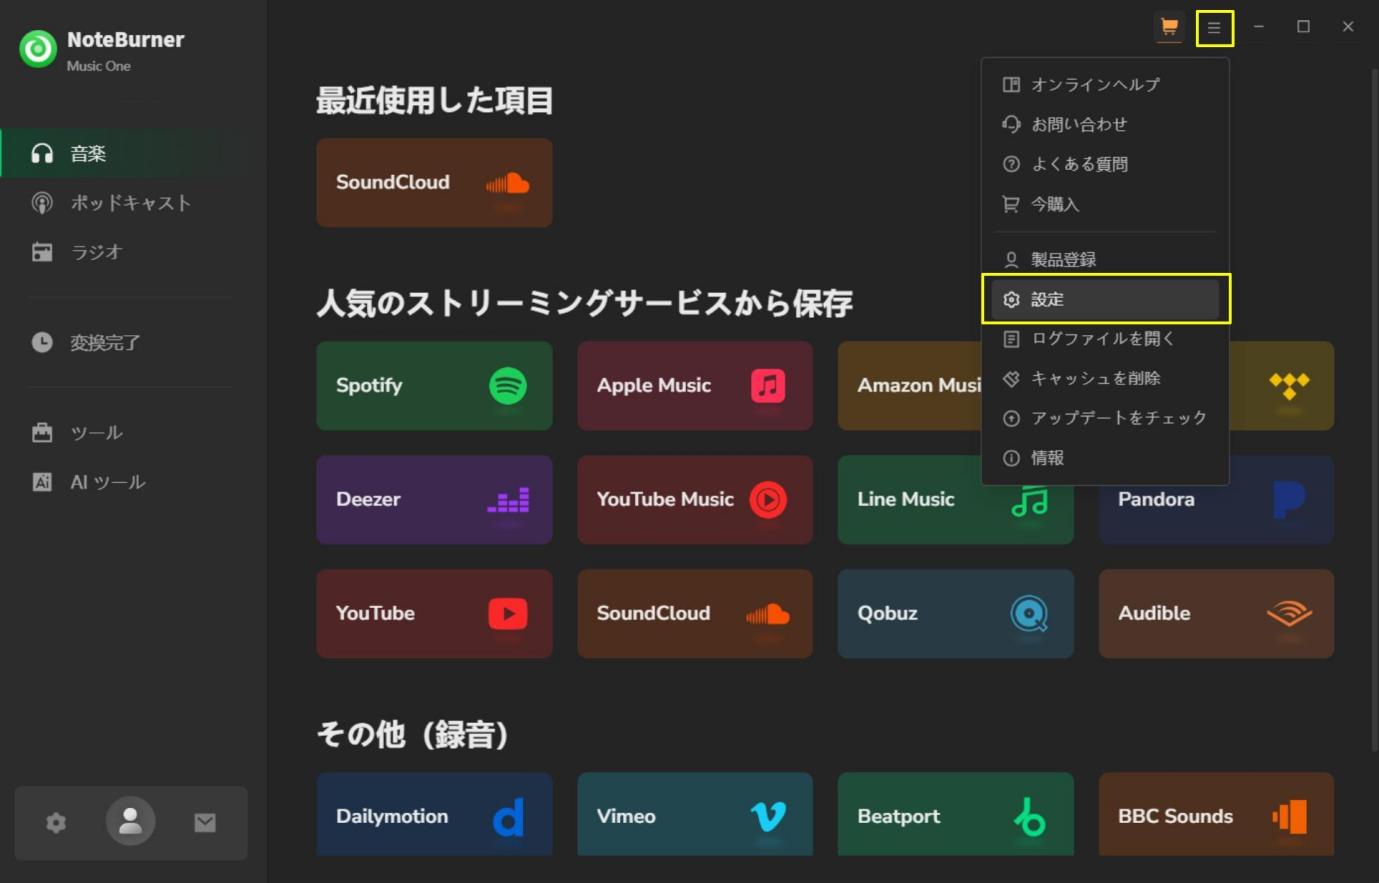The height and width of the screenshot is (883, 1379).
Task: Open the Dailymotion card
Action: pyautogui.click(x=434, y=814)
